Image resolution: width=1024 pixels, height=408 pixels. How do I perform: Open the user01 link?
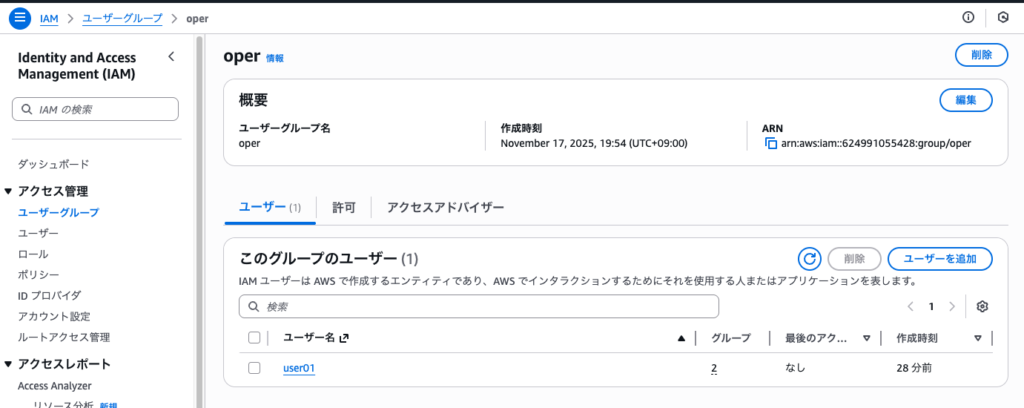(x=299, y=368)
